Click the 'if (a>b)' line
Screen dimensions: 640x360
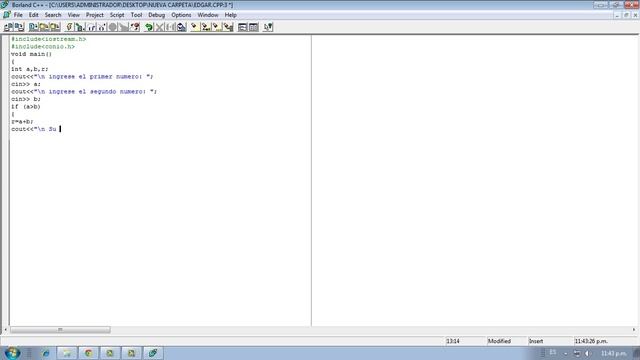click(26, 107)
